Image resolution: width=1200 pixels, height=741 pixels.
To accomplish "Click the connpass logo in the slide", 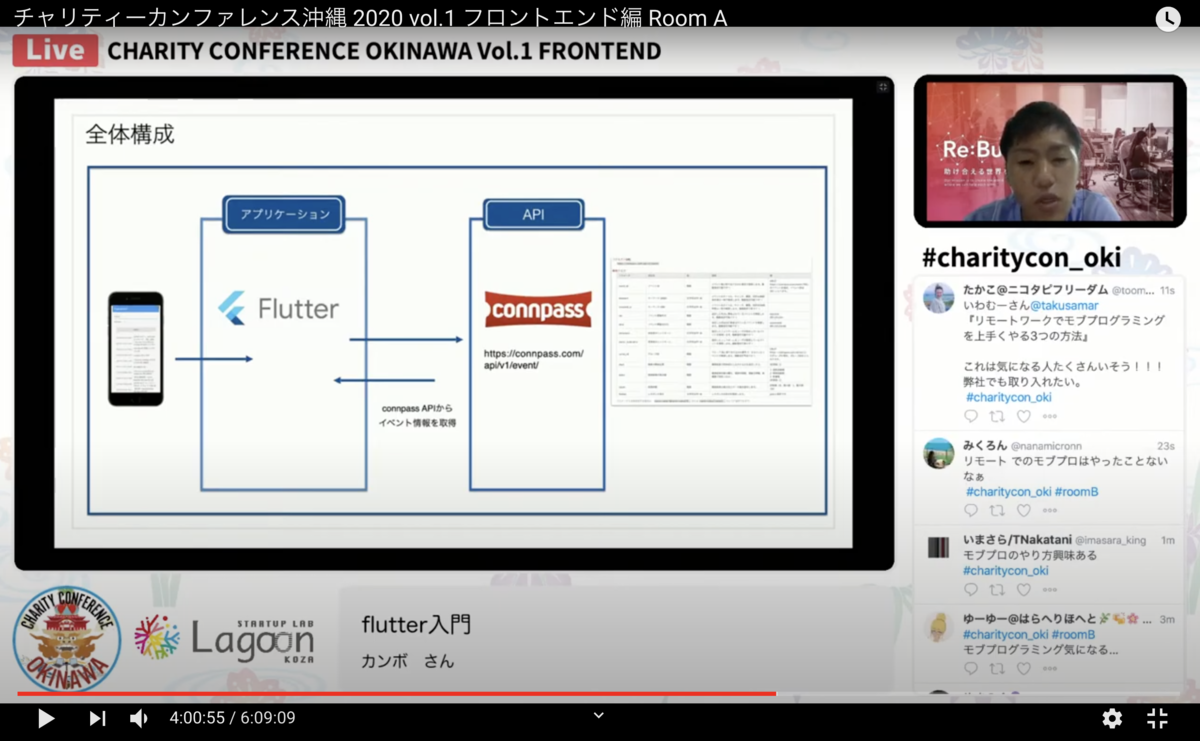I will pyautogui.click(x=538, y=309).
